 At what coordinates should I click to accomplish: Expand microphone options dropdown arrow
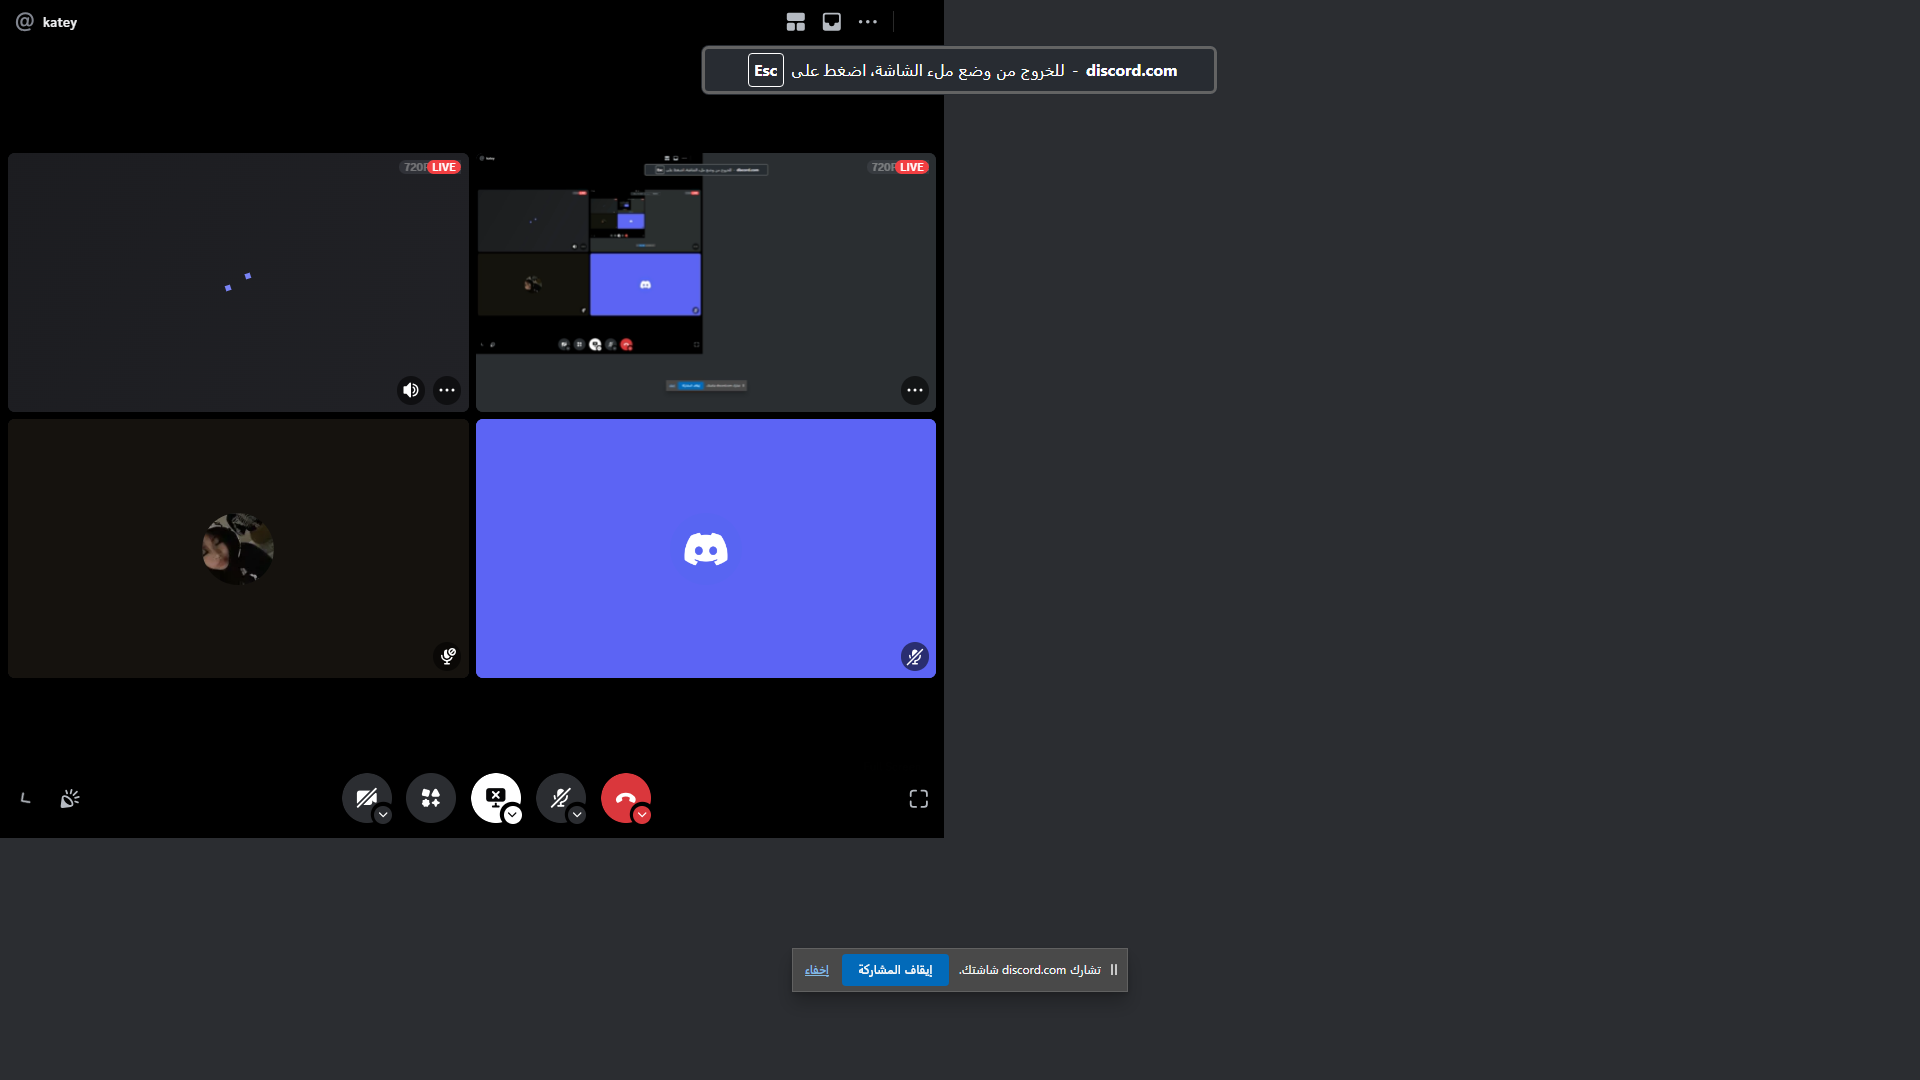tap(577, 815)
